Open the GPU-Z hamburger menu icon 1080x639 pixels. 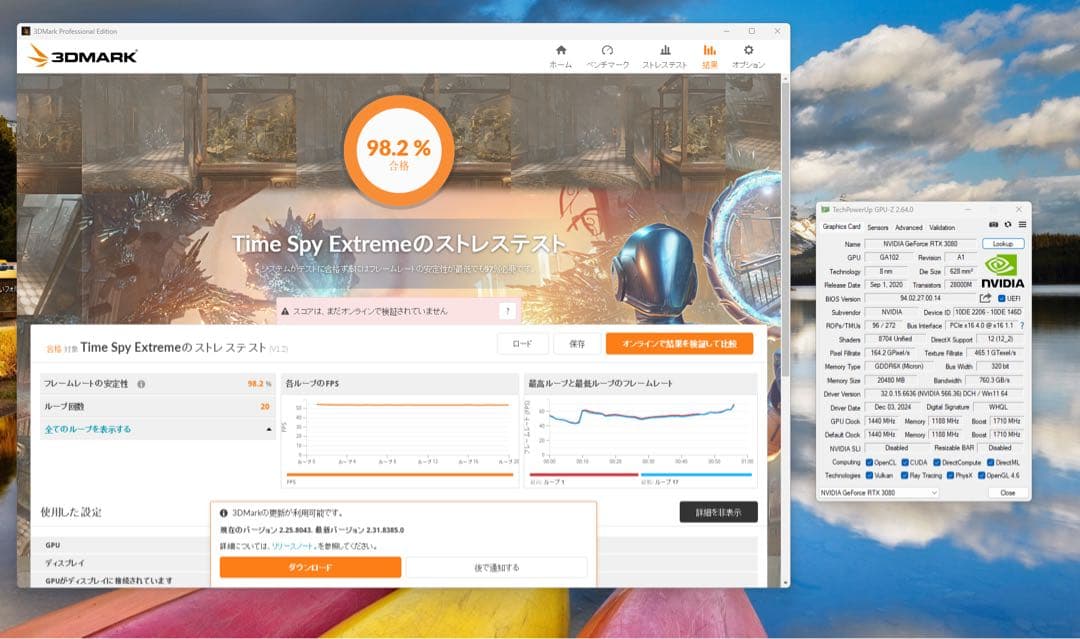pos(1022,225)
